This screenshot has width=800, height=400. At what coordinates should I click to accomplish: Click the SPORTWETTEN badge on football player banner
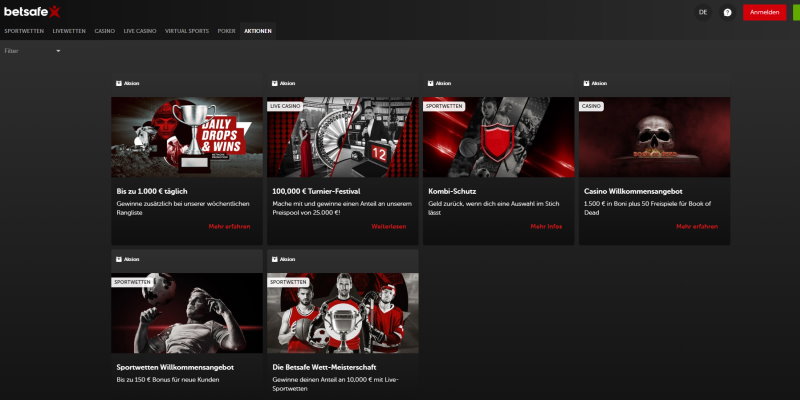pos(132,282)
